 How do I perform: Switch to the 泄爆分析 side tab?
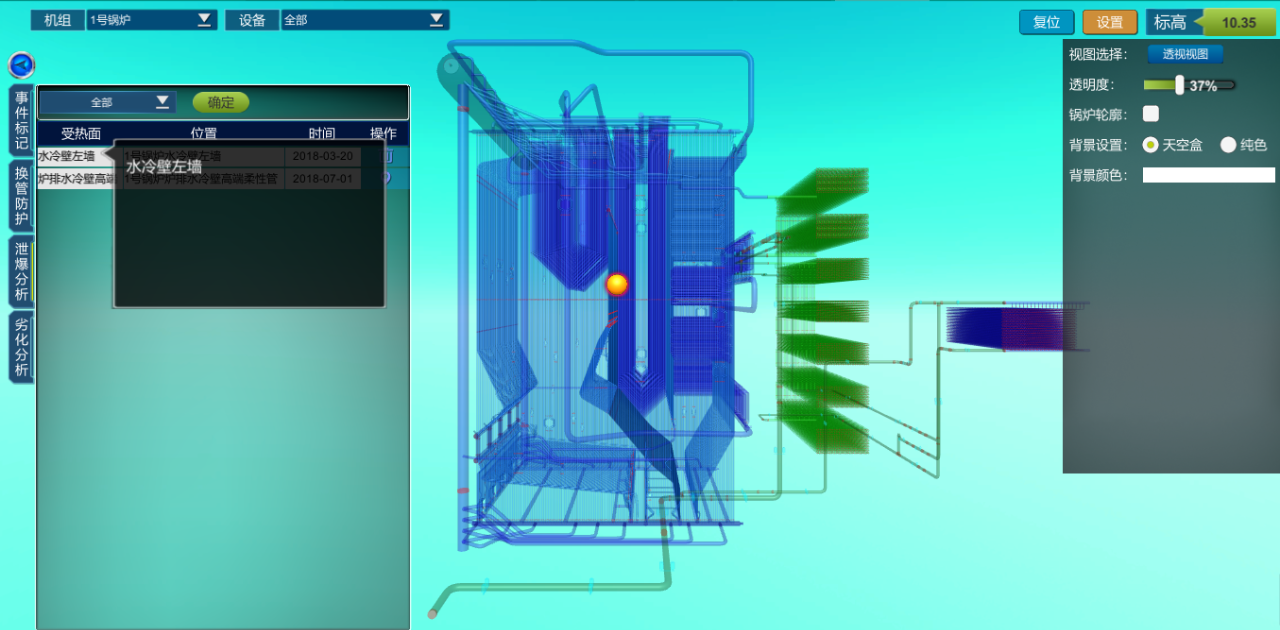pyautogui.click(x=21, y=271)
